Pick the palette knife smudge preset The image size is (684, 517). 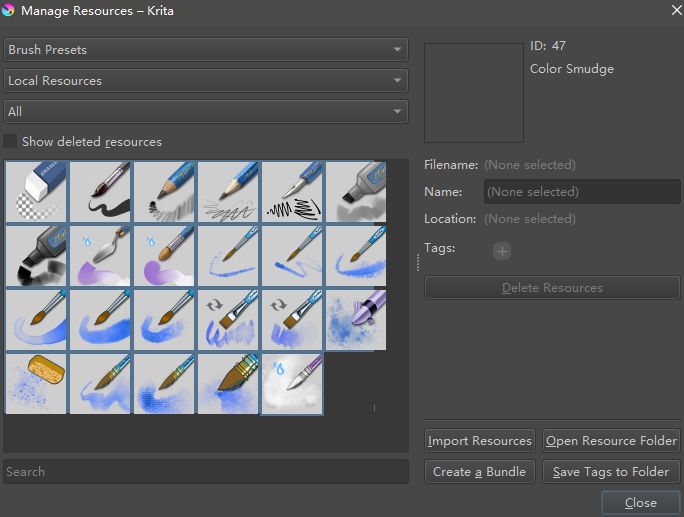click(x=100, y=256)
